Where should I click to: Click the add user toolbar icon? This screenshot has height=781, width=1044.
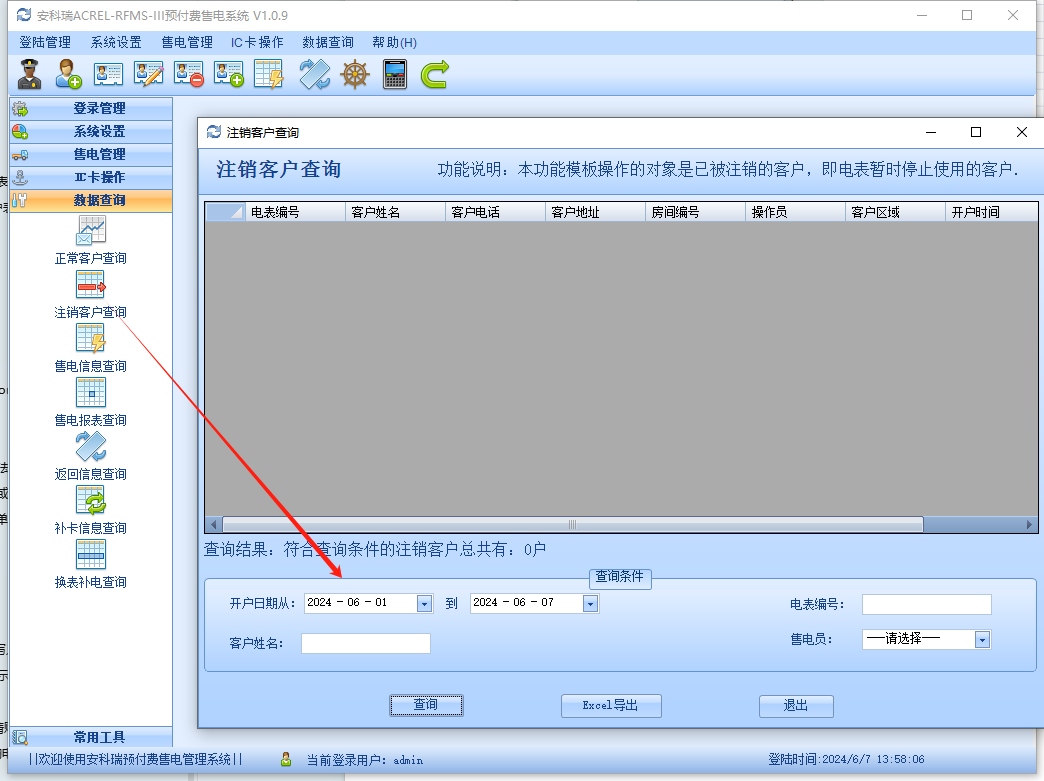pos(68,74)
